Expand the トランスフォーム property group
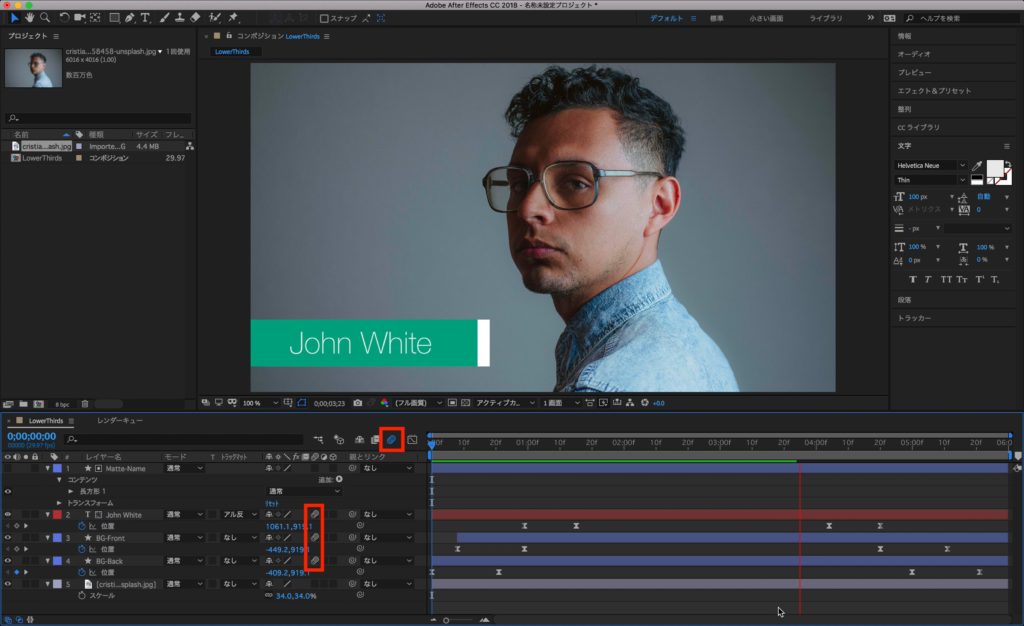This screenshot has height=626, width=1024. (x=59, y=503)
